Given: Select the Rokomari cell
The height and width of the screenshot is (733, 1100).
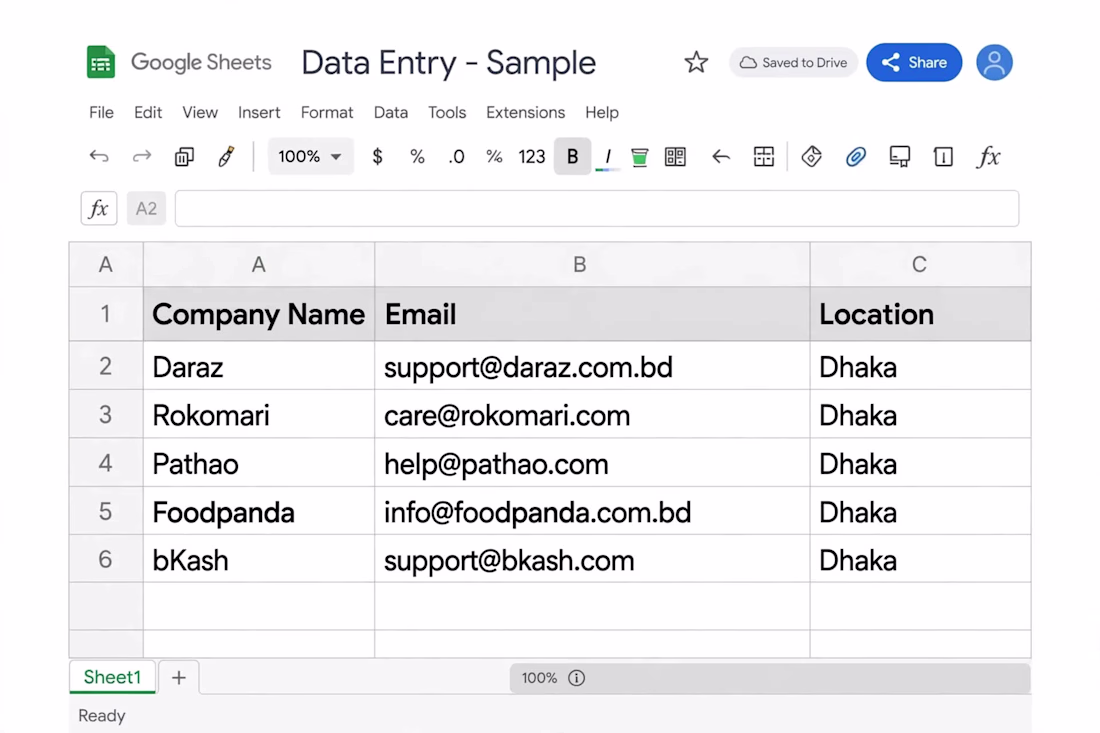Looking at the screenshot, I should 259,415.
